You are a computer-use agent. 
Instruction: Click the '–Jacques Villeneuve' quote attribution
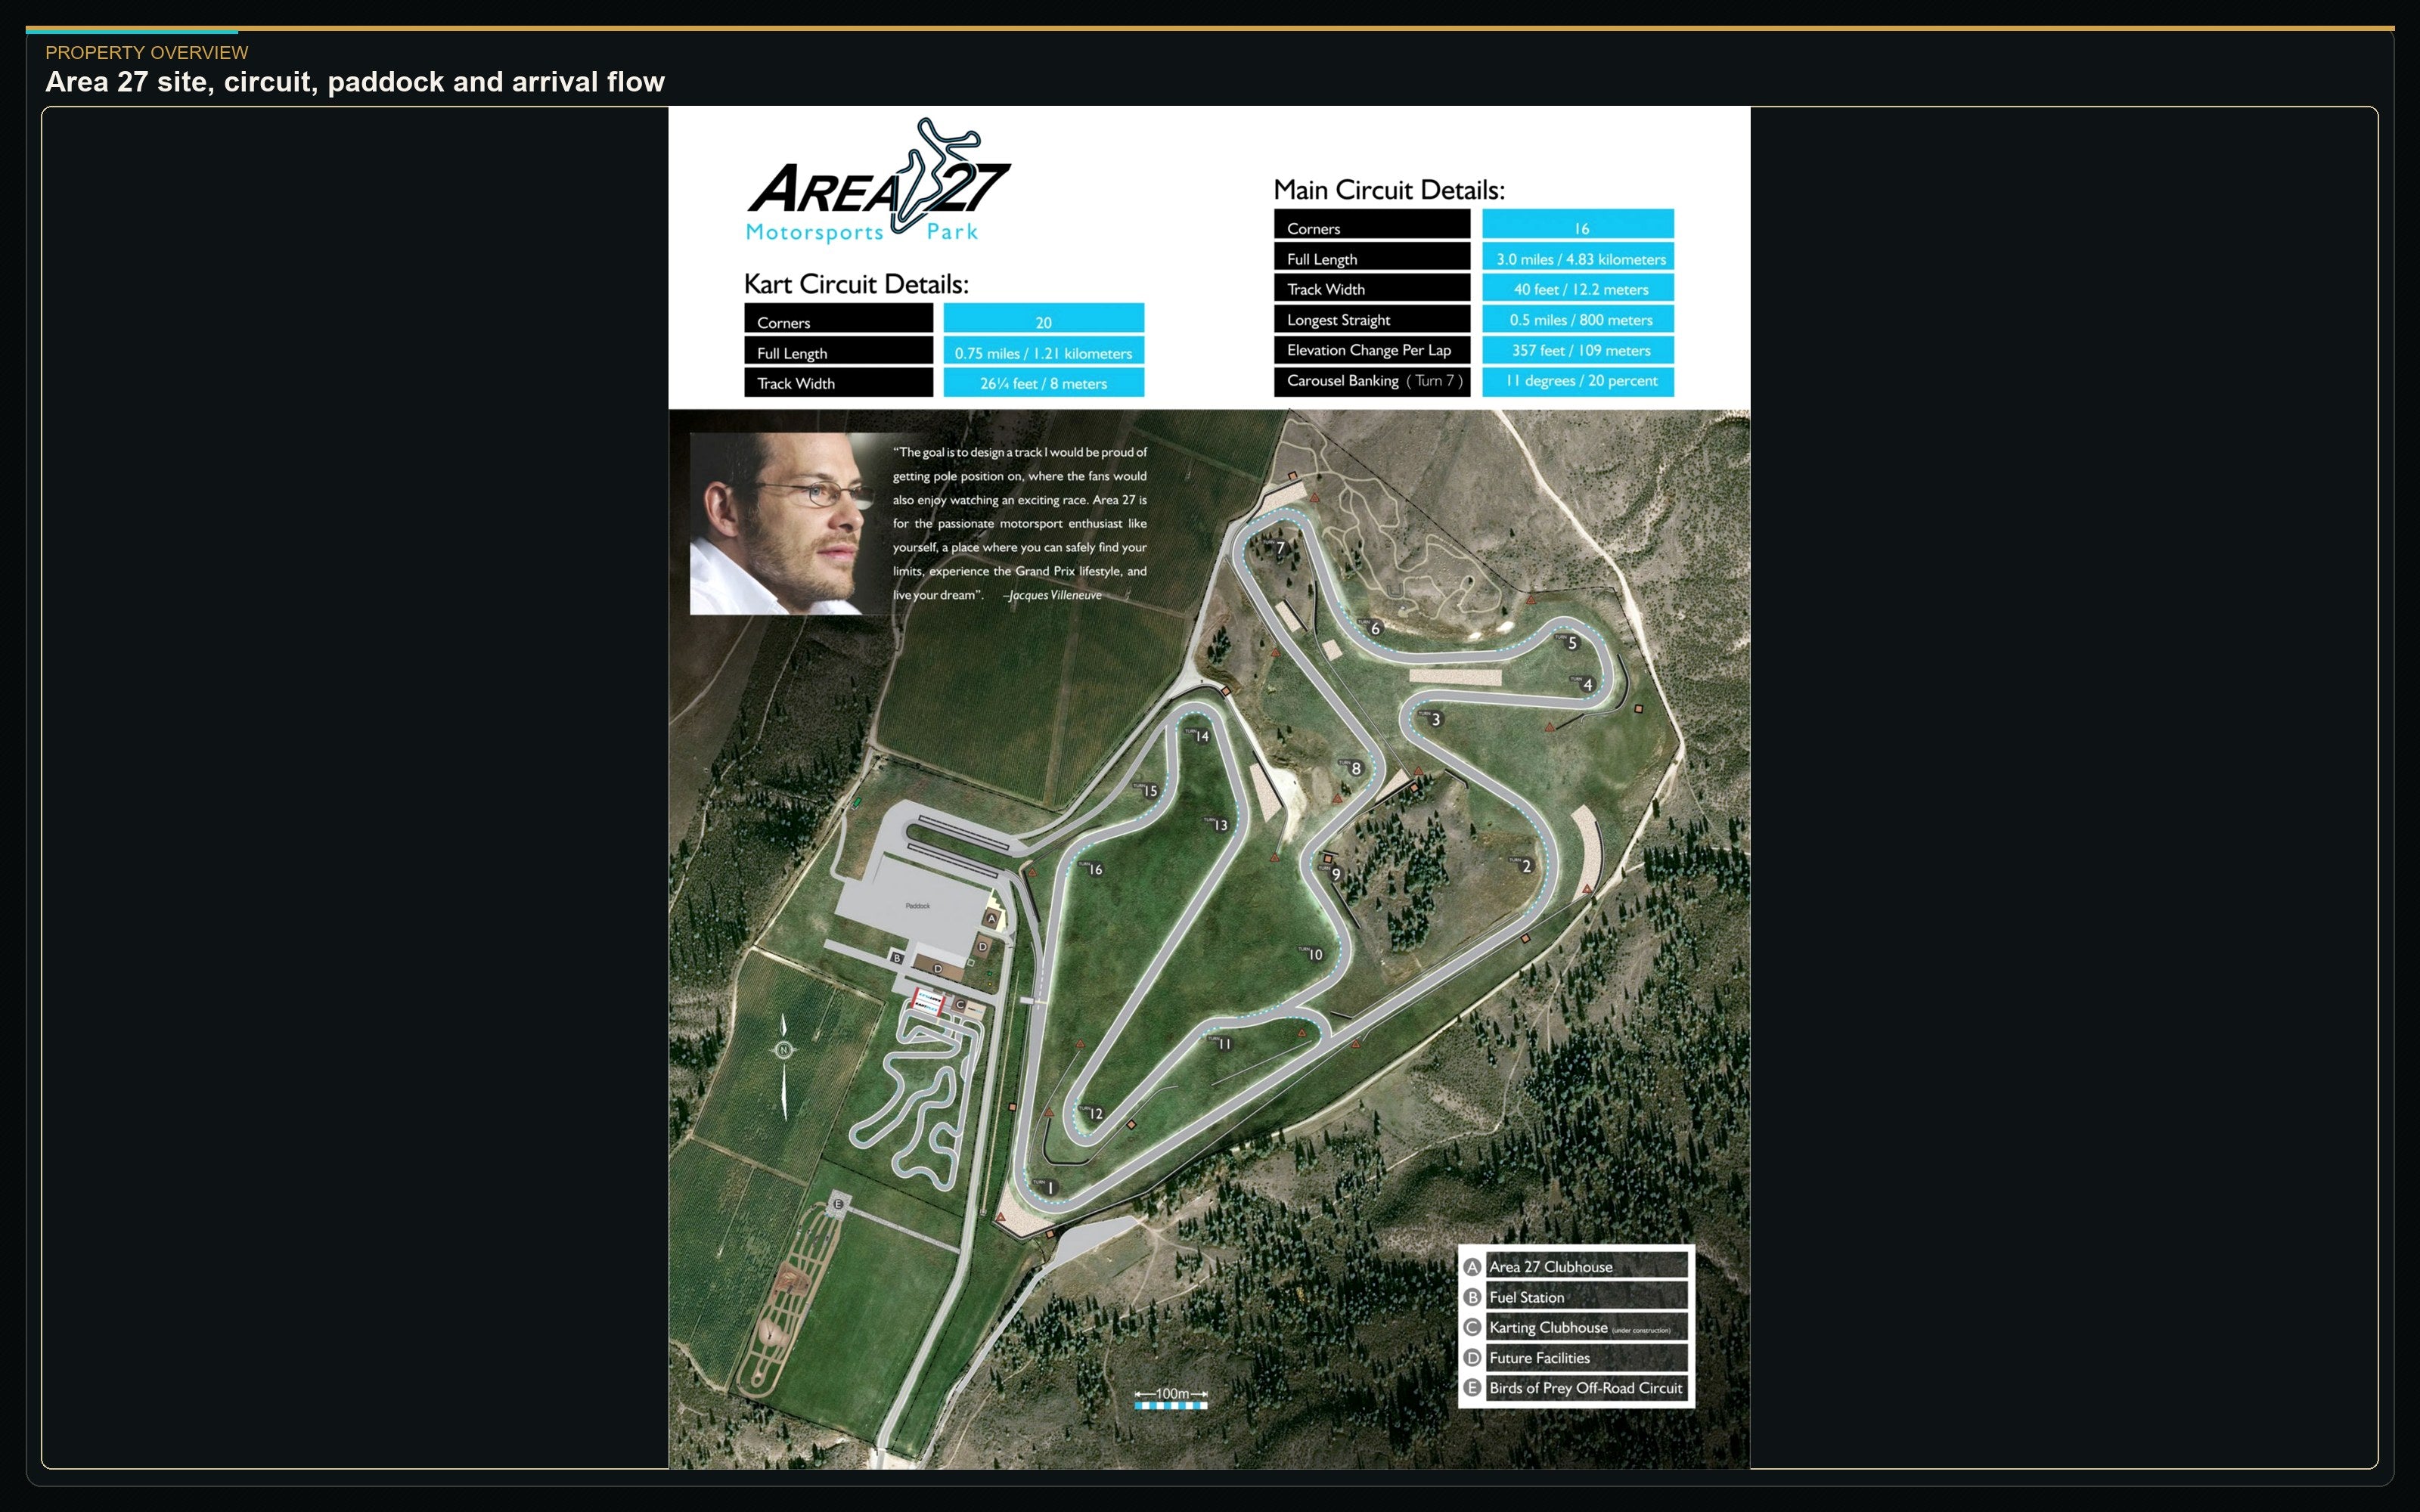(x=1052, y=595)
